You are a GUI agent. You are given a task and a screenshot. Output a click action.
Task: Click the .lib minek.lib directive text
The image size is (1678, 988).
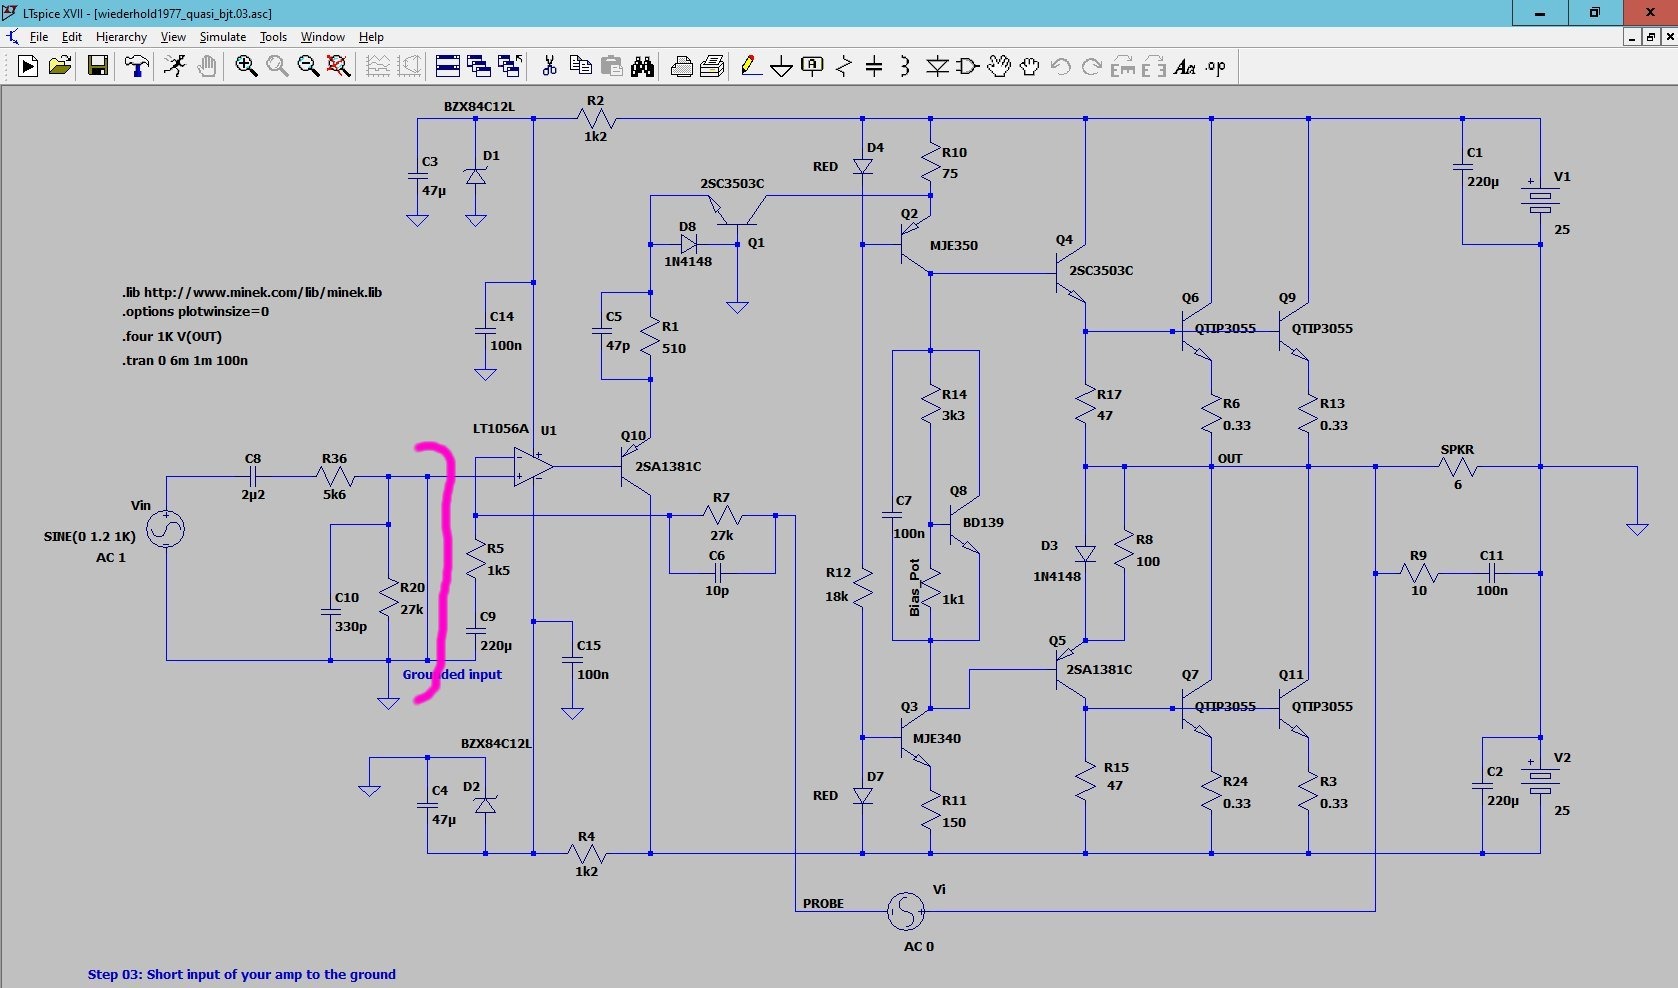click(x=252, y=292)
